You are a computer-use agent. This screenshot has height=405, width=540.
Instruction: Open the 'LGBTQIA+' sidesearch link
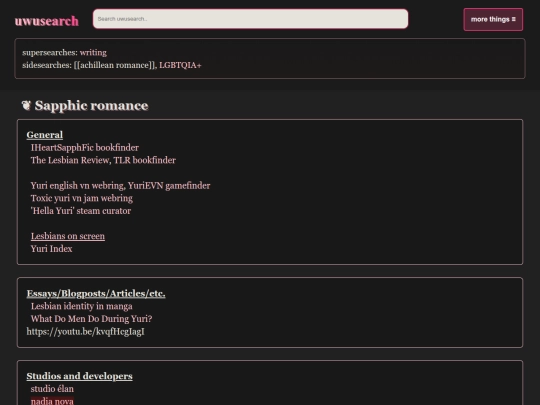coord(180,65)
